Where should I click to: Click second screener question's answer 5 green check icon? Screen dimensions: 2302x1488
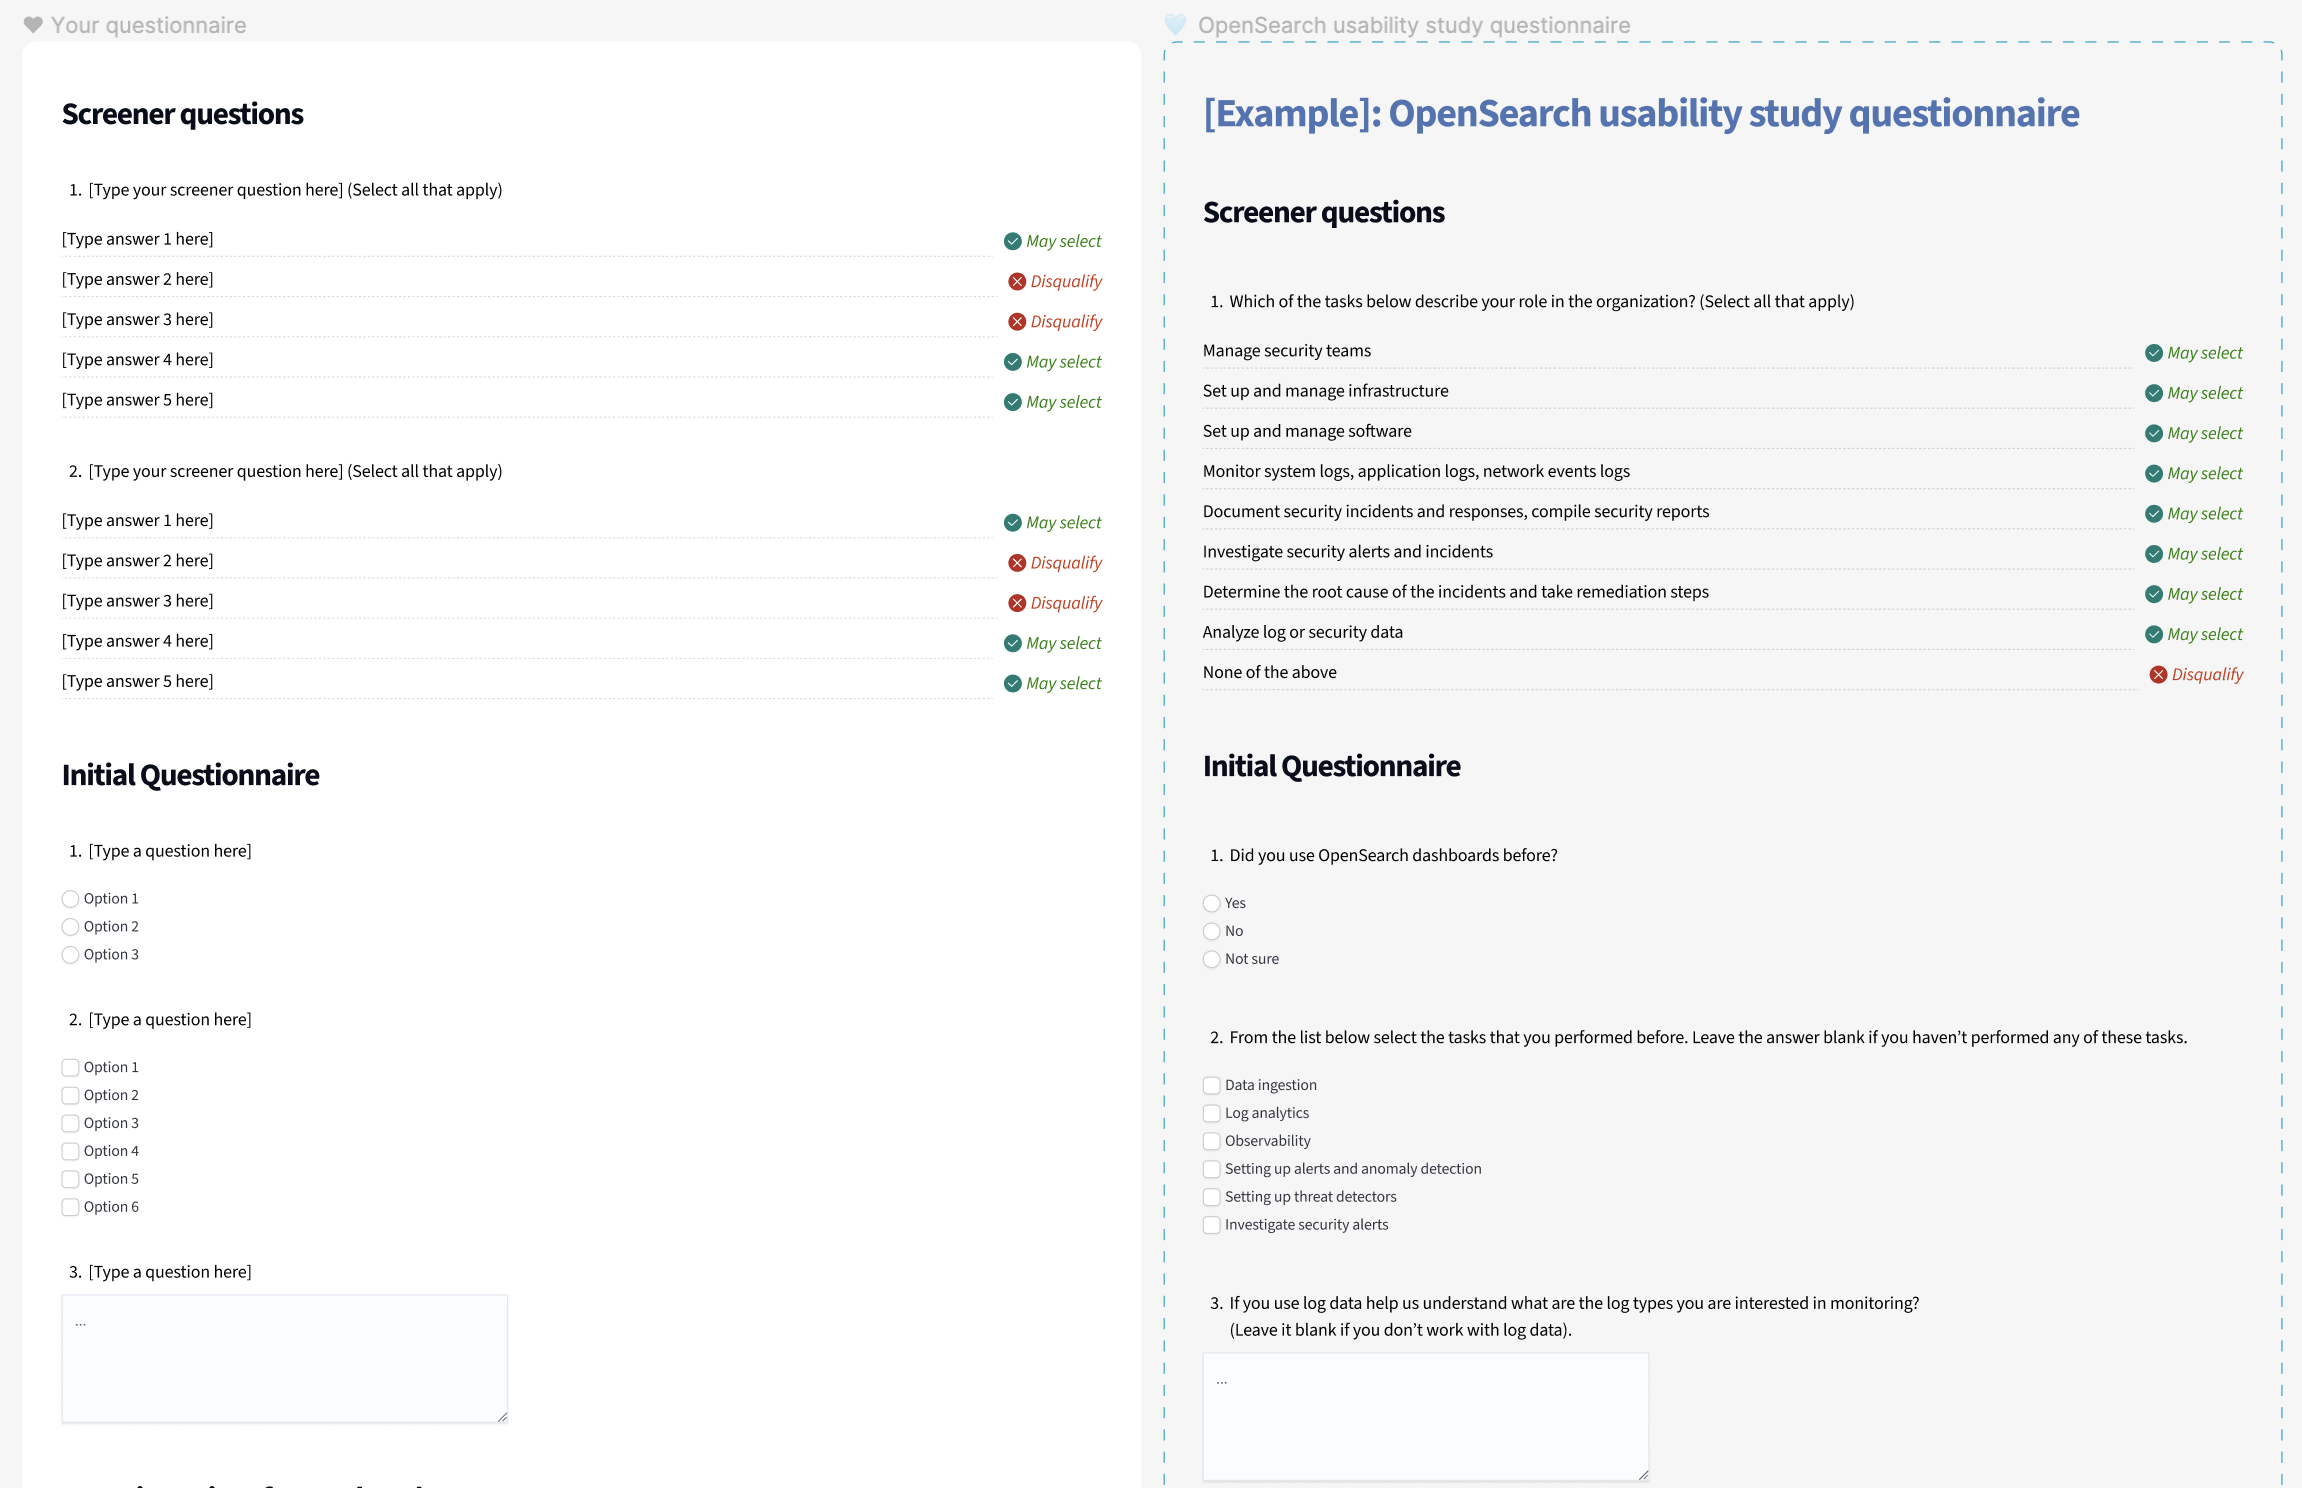pos(1013,683)
